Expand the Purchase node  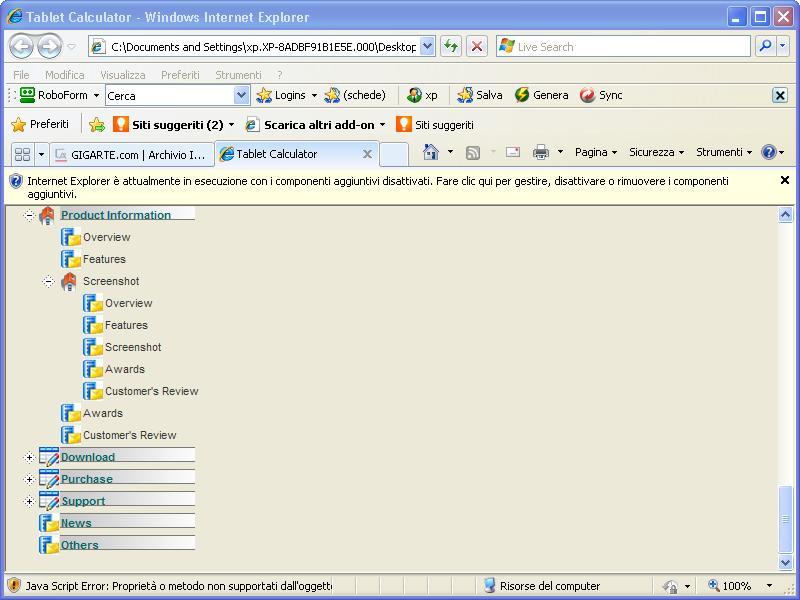(29, 480)
